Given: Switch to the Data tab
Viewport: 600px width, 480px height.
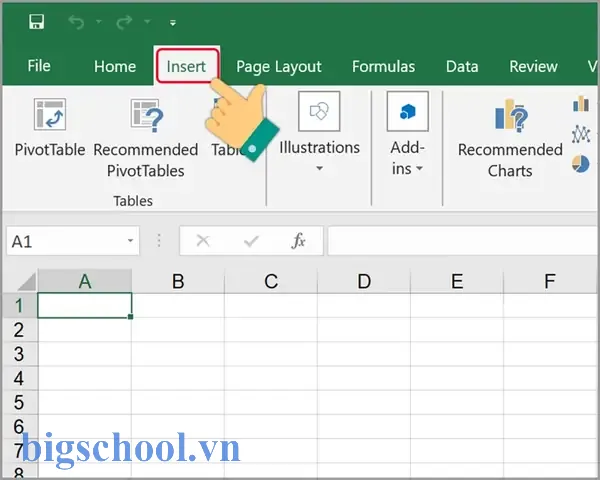Looking at the screenshot, I should (x=462, y=67).
